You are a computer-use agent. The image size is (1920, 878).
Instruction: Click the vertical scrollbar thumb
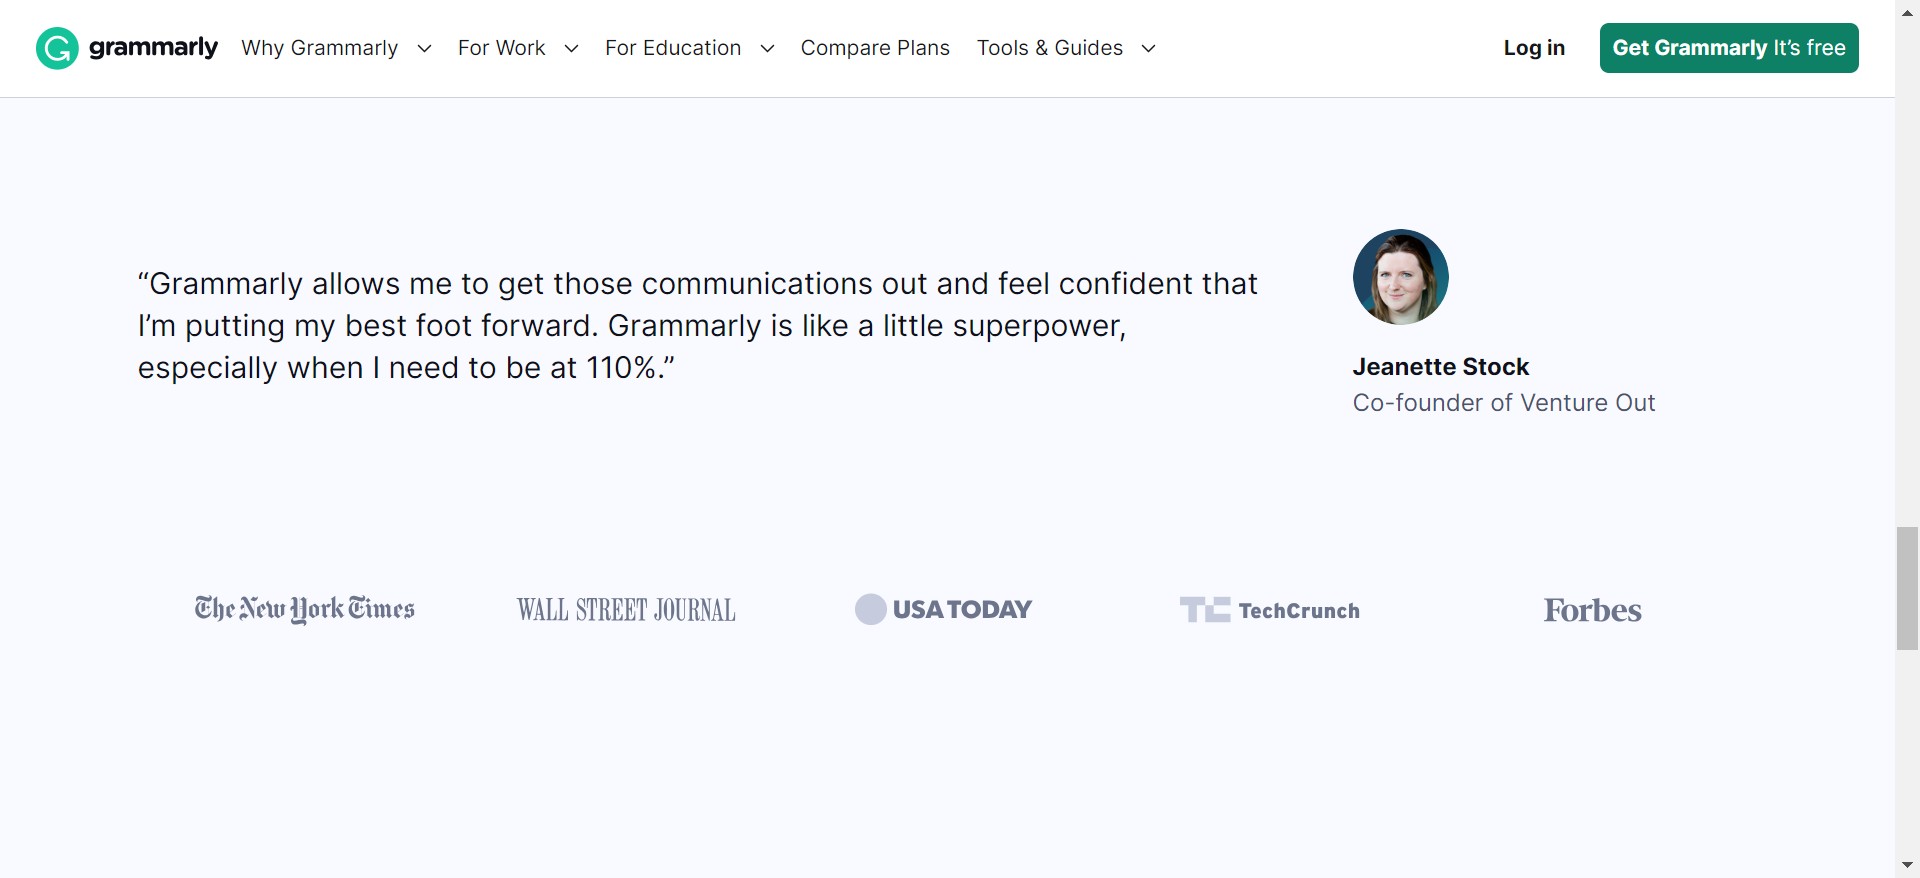[1907, 588]
